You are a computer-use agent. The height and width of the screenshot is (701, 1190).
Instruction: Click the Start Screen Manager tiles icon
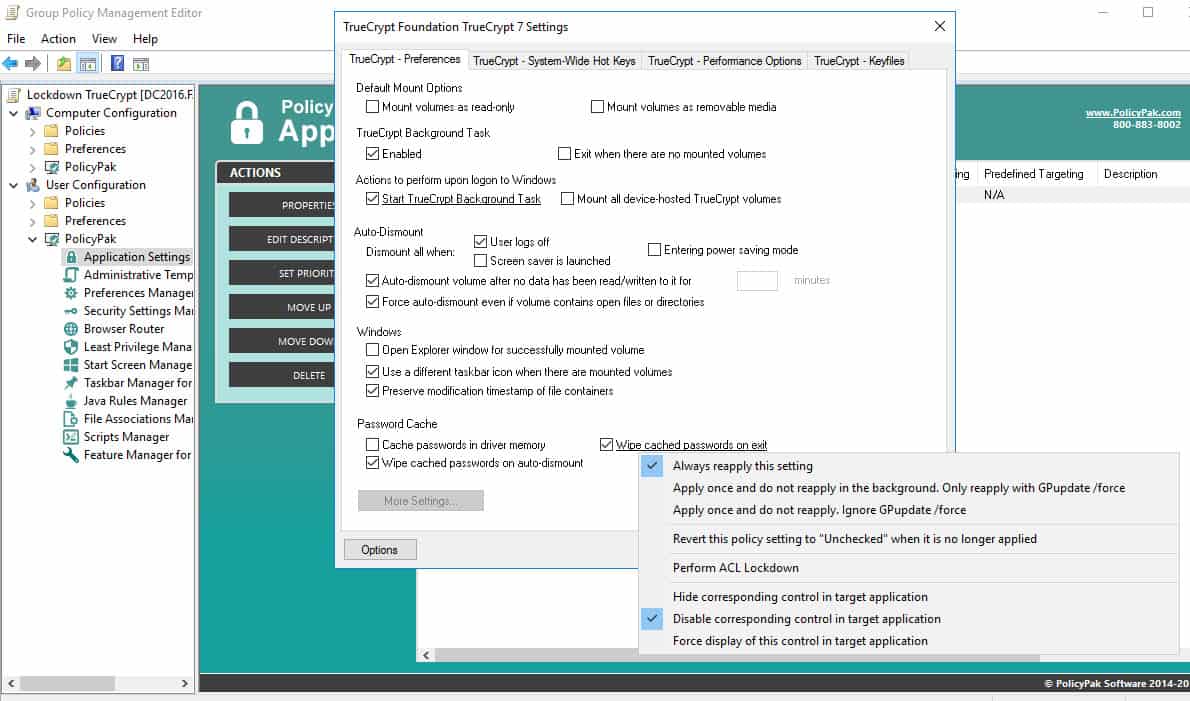[x=71, y=365]
